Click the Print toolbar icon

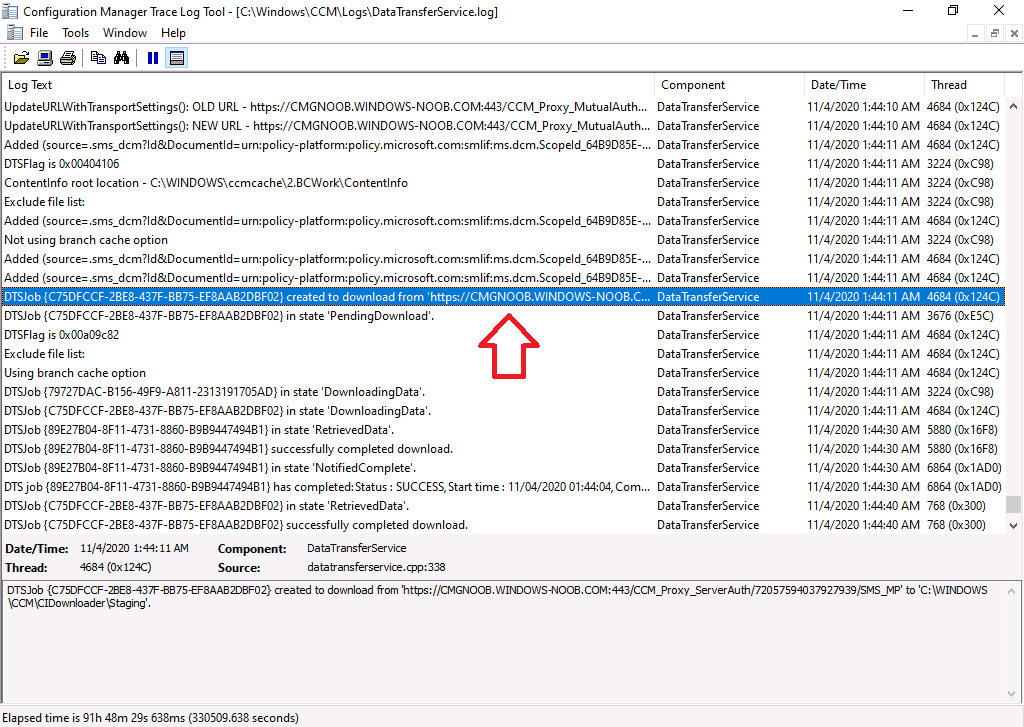pos(68,58)
